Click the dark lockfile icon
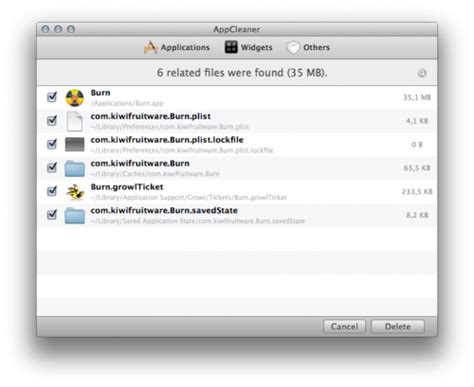This screenshot has height=387, width=474. (x=75, y=144)
